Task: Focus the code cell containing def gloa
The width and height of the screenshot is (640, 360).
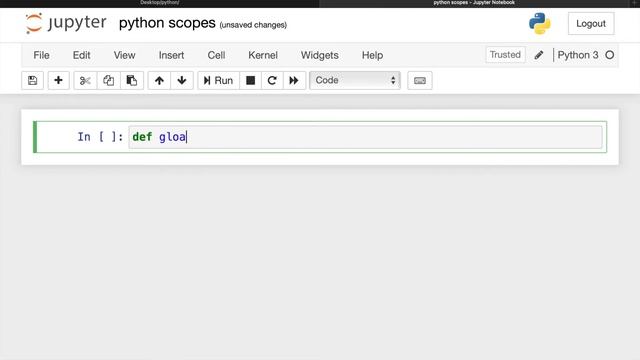Action: pyautogui.click(x=365, y=137)
